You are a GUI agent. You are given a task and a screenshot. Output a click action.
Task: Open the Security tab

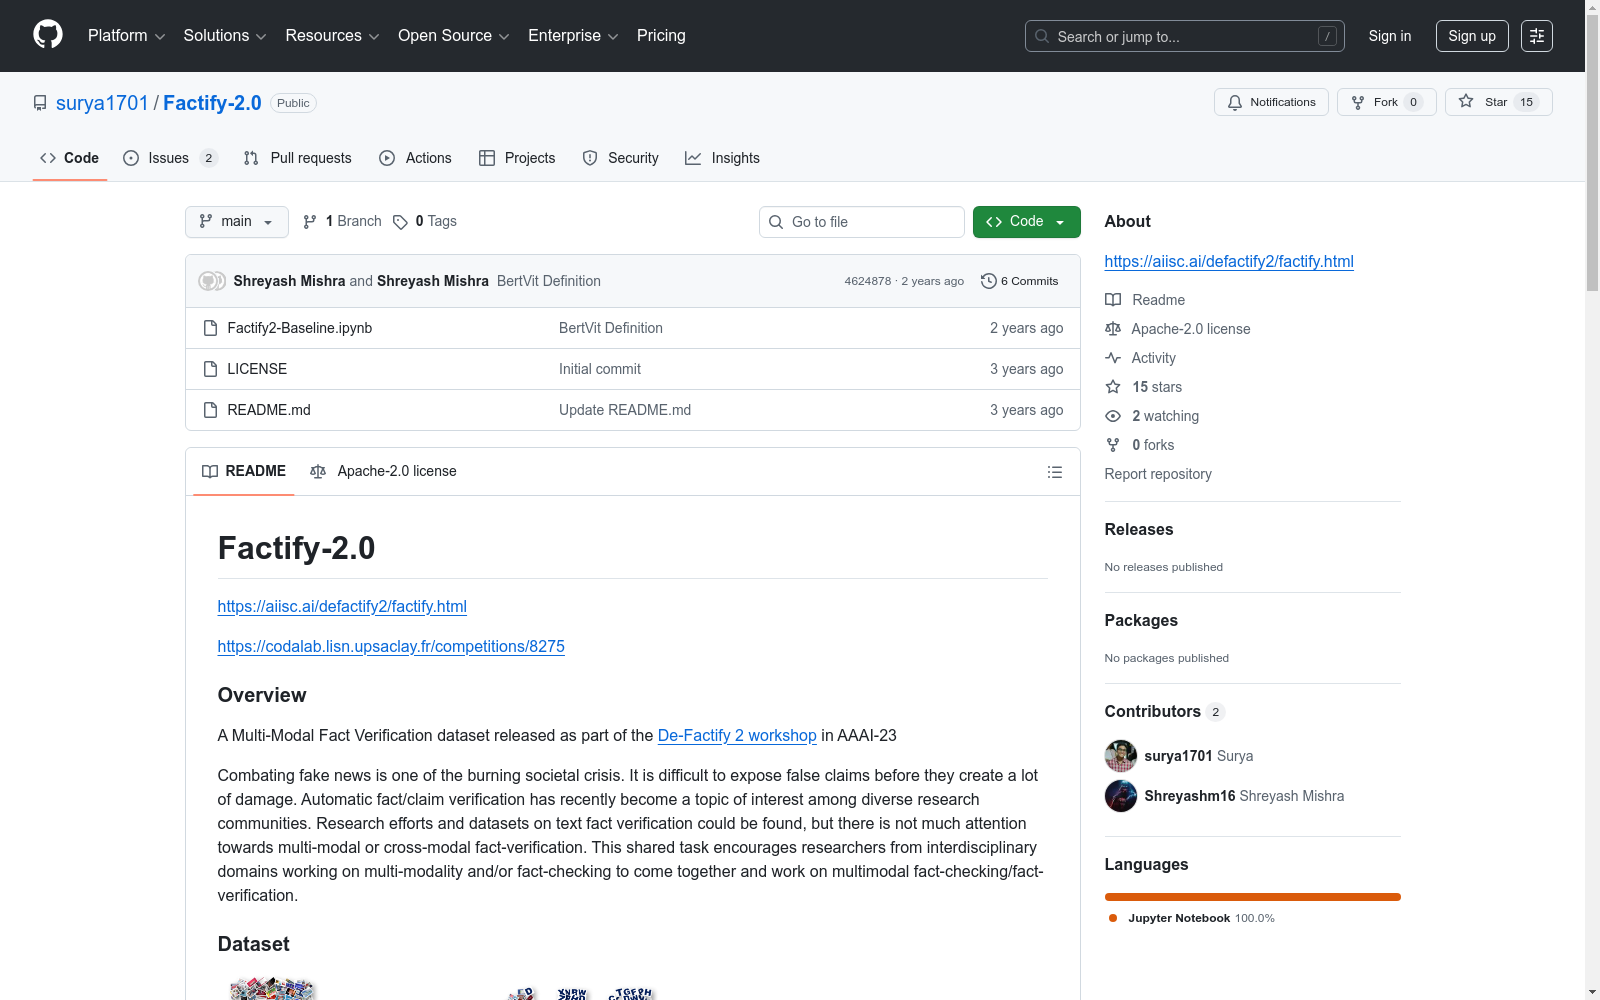(621, 158)
